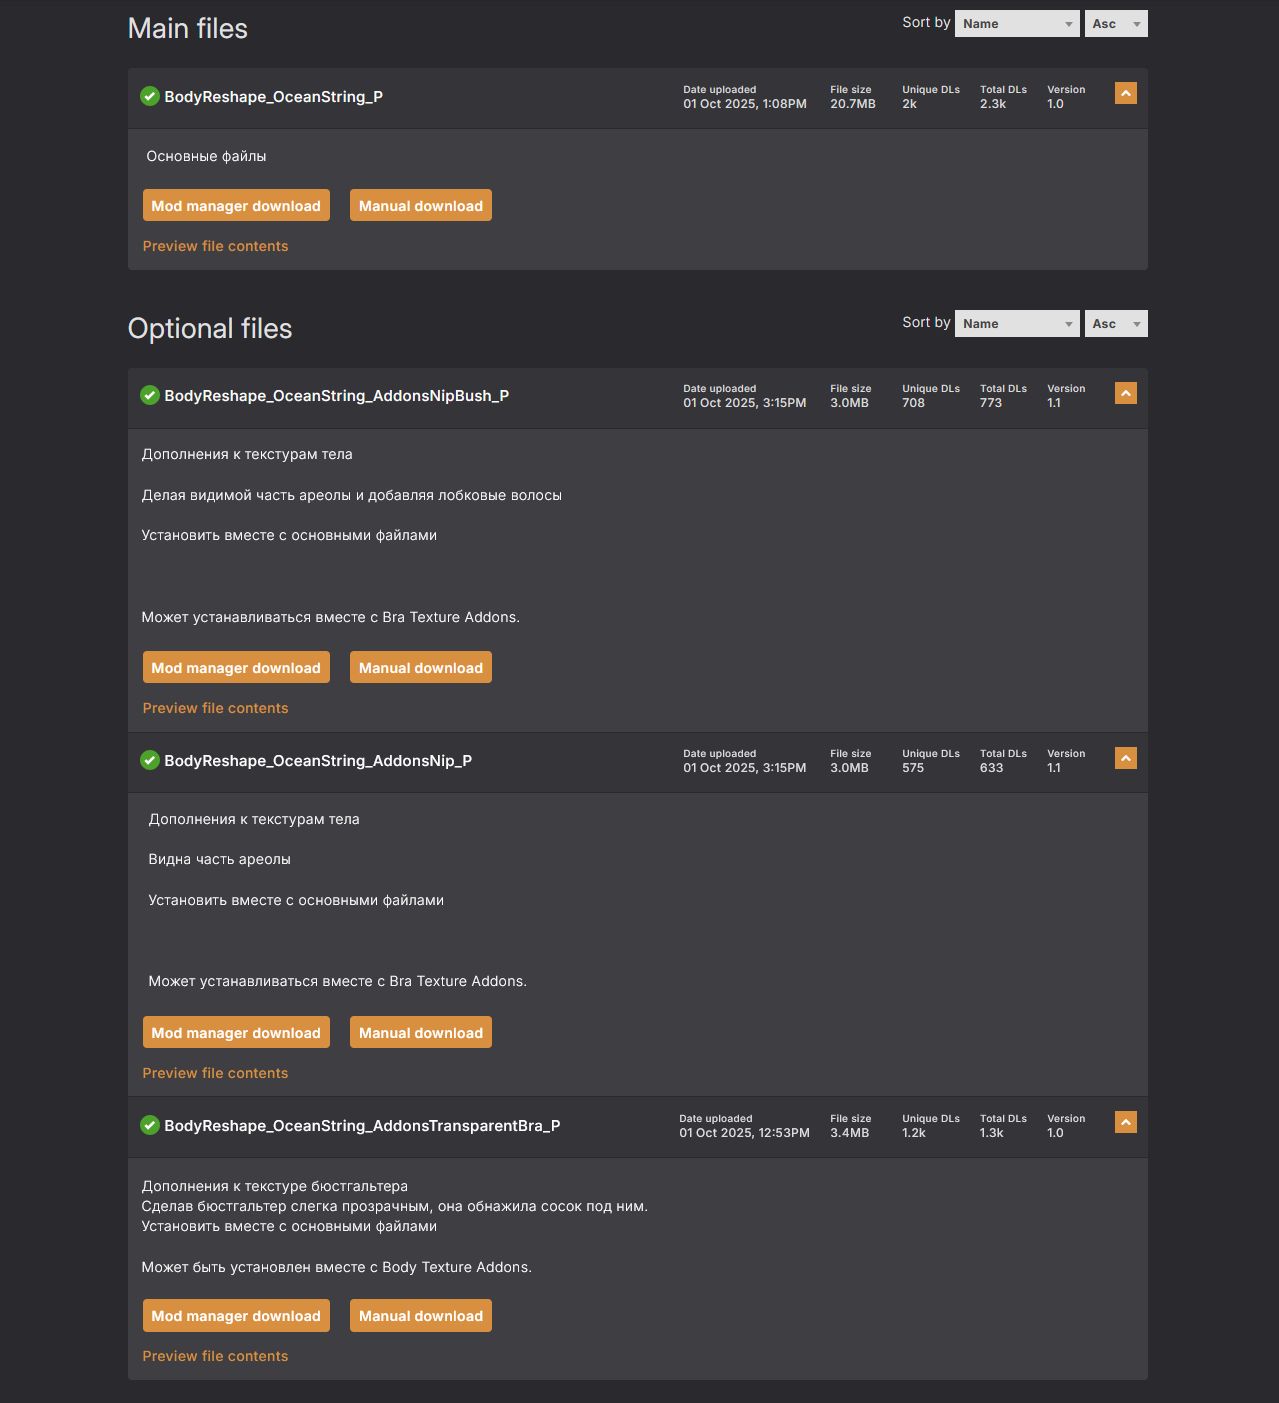Click green checkmark beside AddonsTransparentBra_P file

[x=150, y=1126]
